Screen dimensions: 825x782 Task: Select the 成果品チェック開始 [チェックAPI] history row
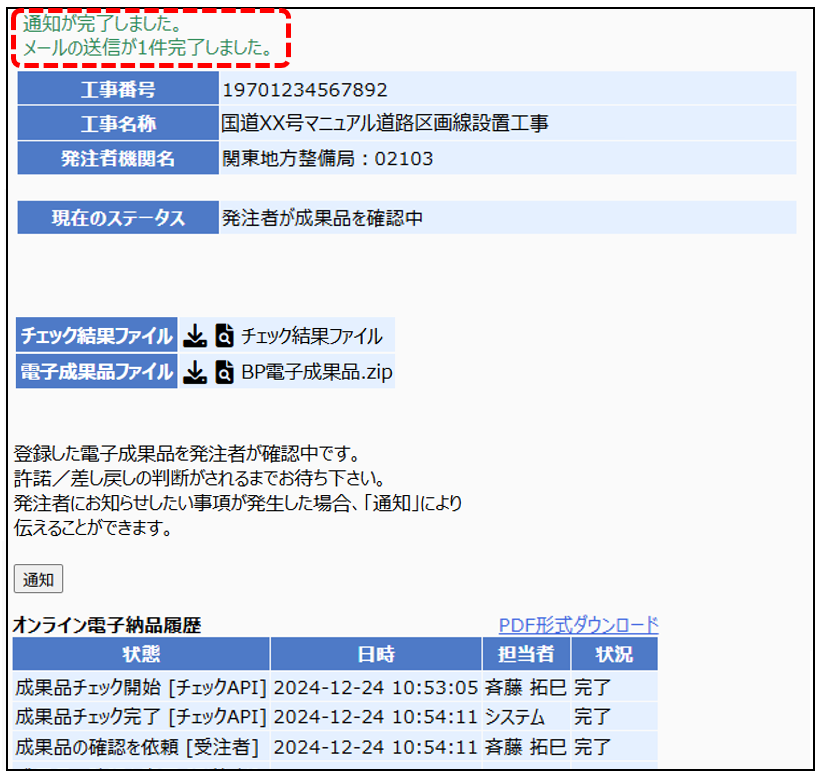tap(141, 687)
